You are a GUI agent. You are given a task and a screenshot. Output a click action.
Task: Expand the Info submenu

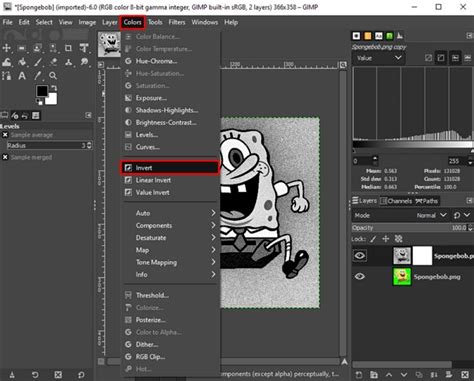(170, 275)
